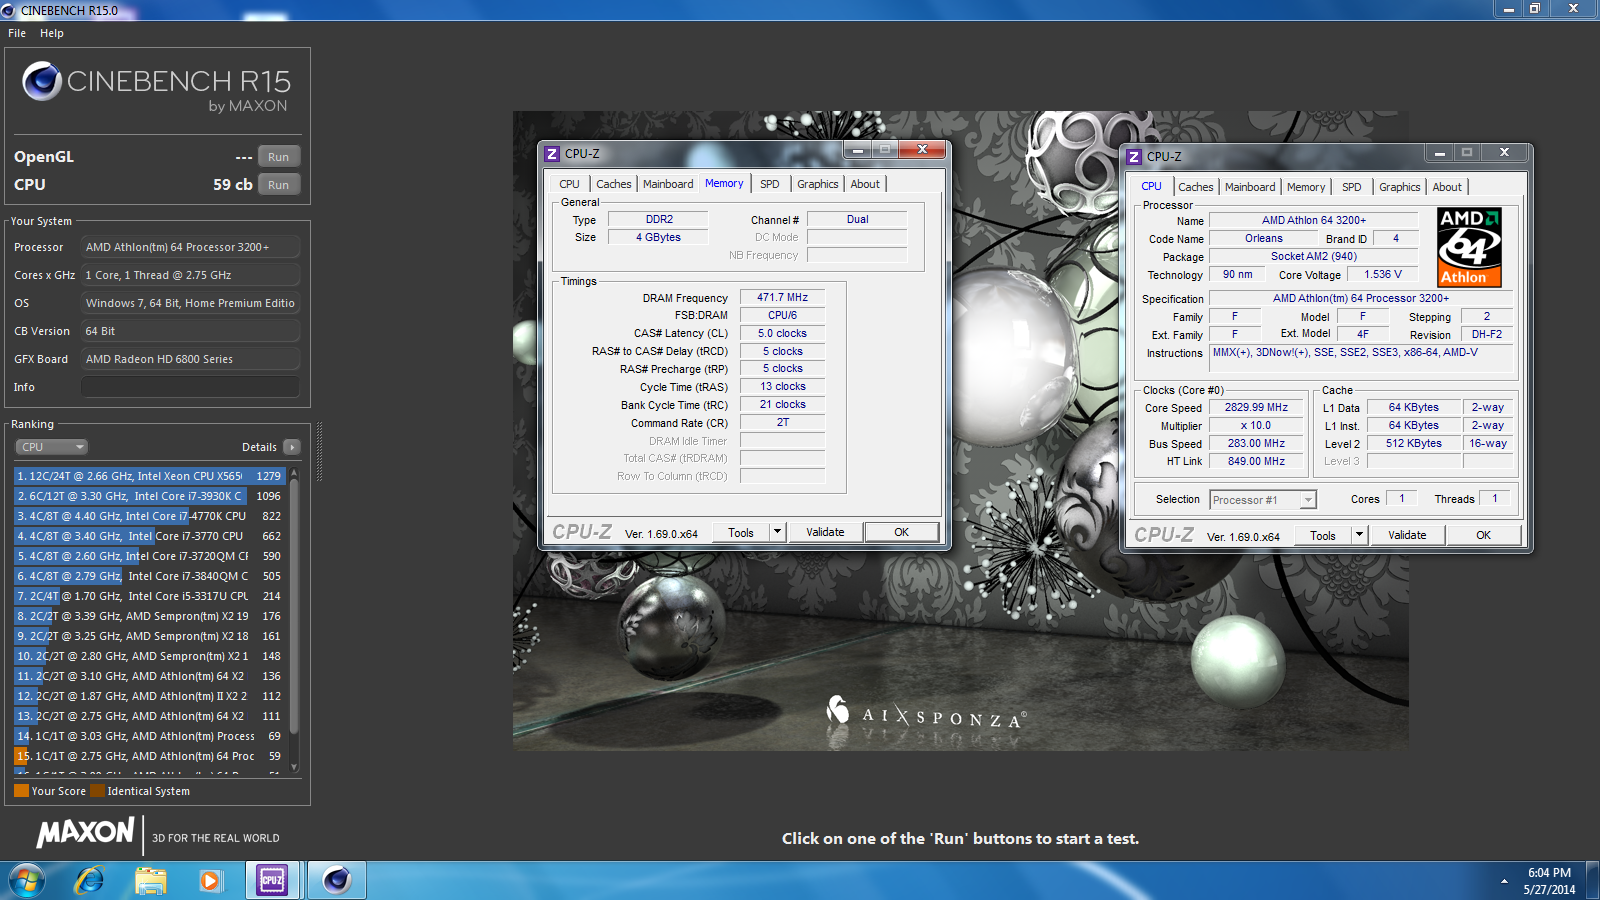The height and width of the screenshot is (900, 1600).
Task: Click the DRAM Frequency 471.7 MHz value
Action: 782,297
